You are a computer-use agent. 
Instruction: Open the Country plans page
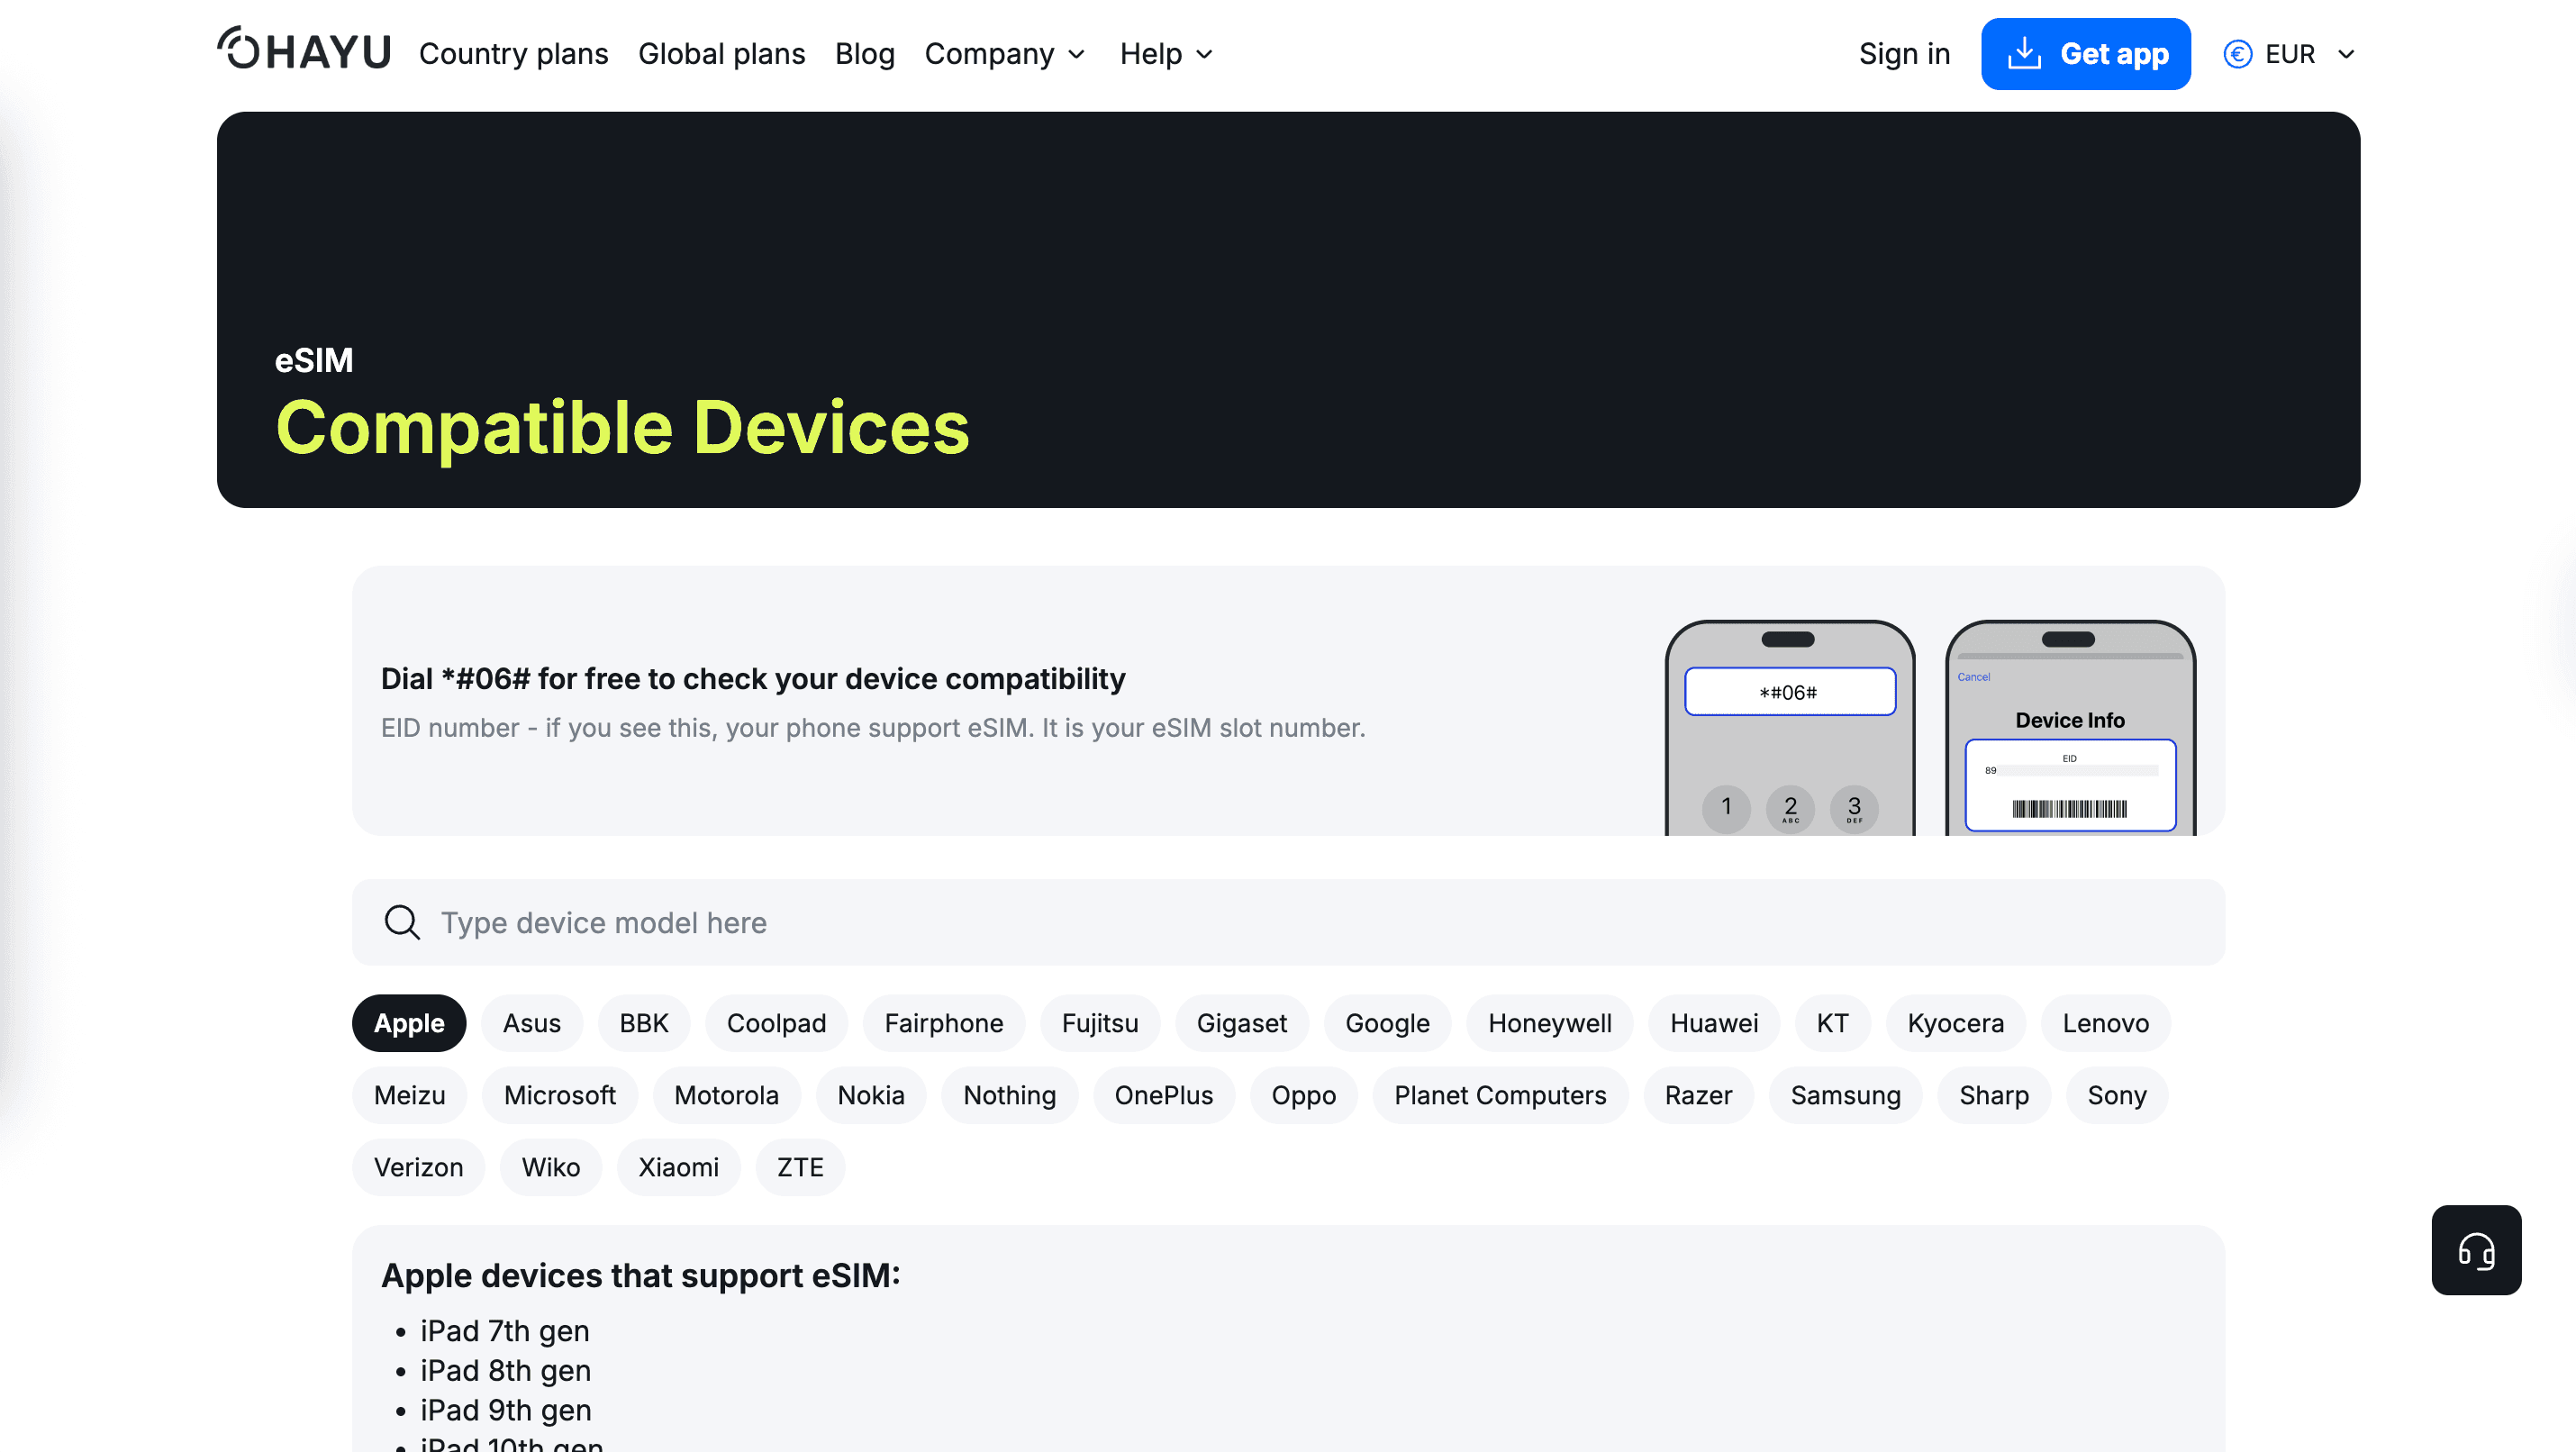(x=513, y=54)
